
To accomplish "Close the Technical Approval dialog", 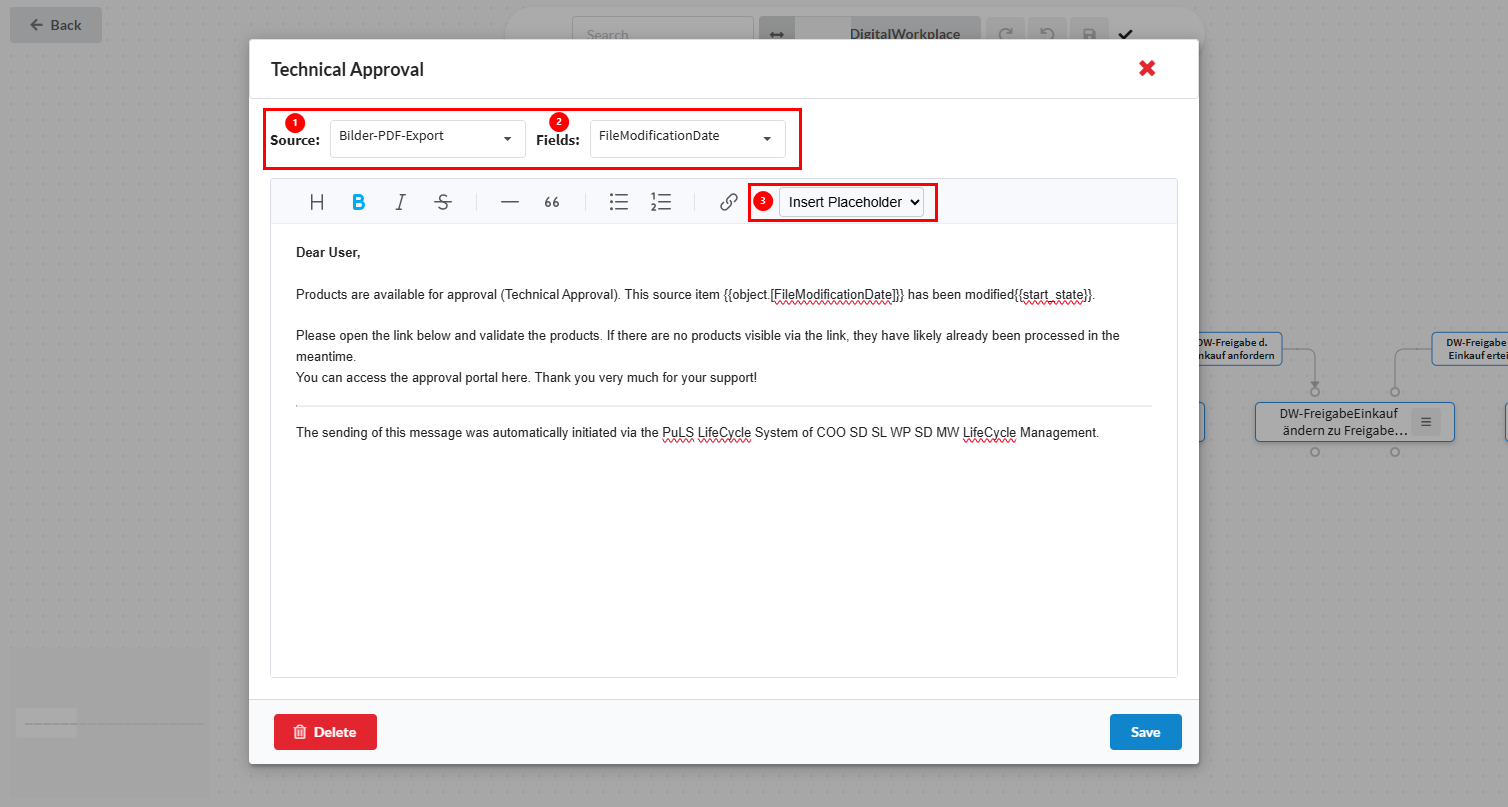I will (x=1147, y=68).
